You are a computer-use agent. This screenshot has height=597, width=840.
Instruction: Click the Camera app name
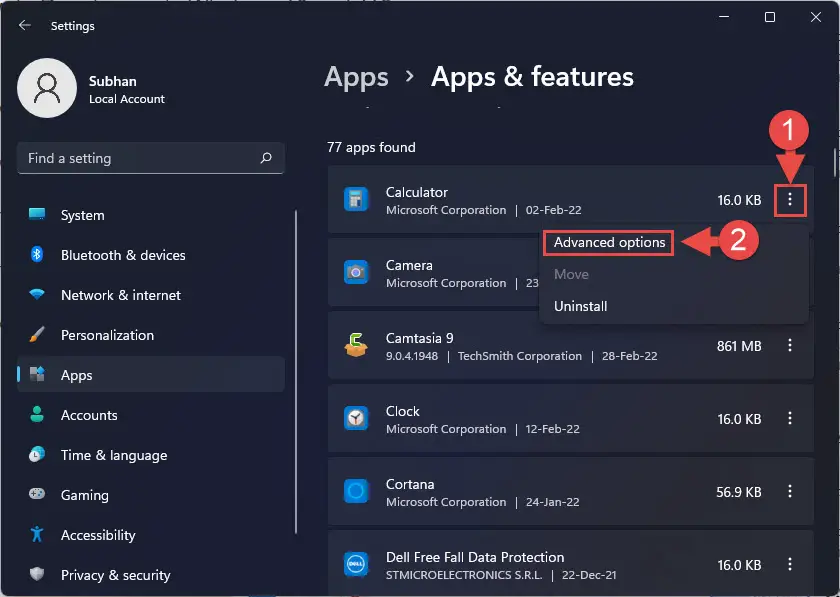pyautogui.click(x=409, y=265)
